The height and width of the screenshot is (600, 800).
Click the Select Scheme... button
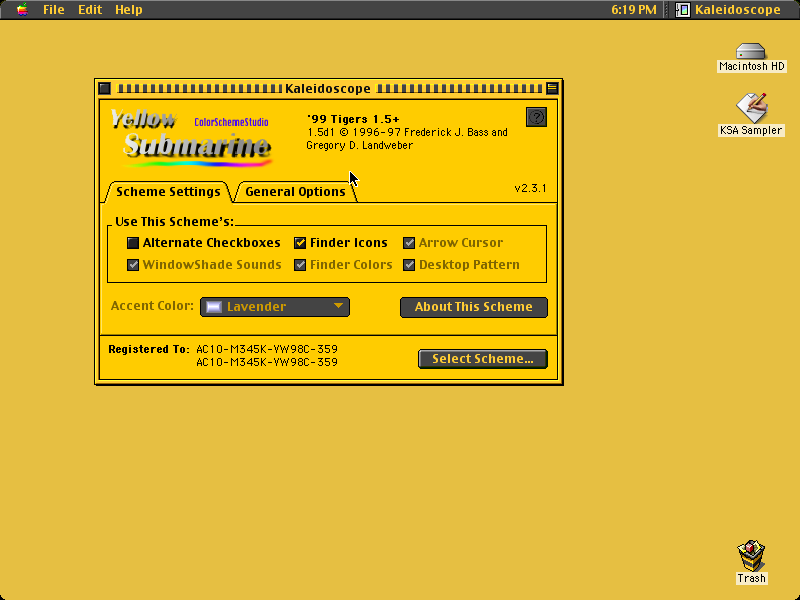coord(483,359)
